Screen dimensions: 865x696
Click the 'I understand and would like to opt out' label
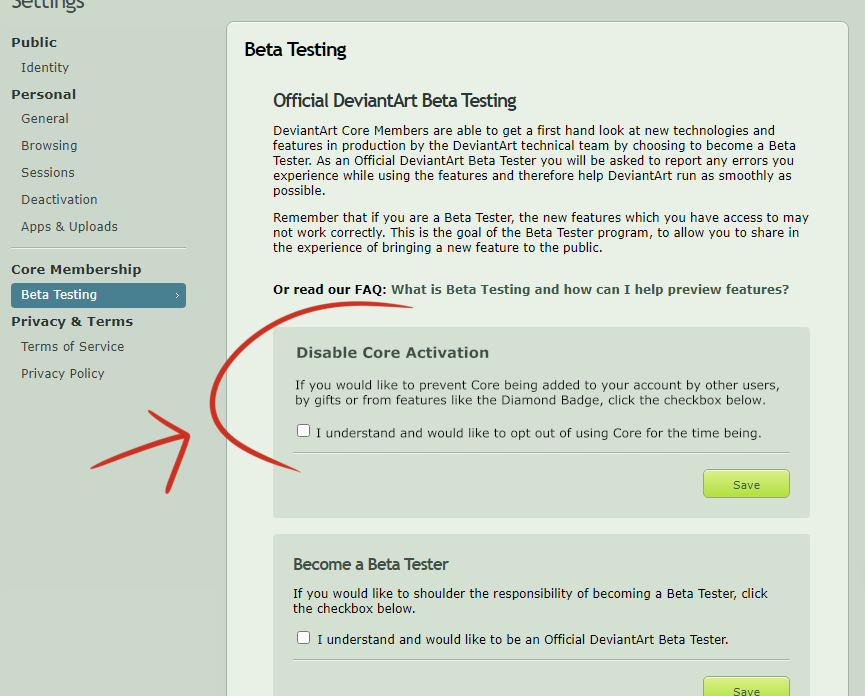(538, 433)
